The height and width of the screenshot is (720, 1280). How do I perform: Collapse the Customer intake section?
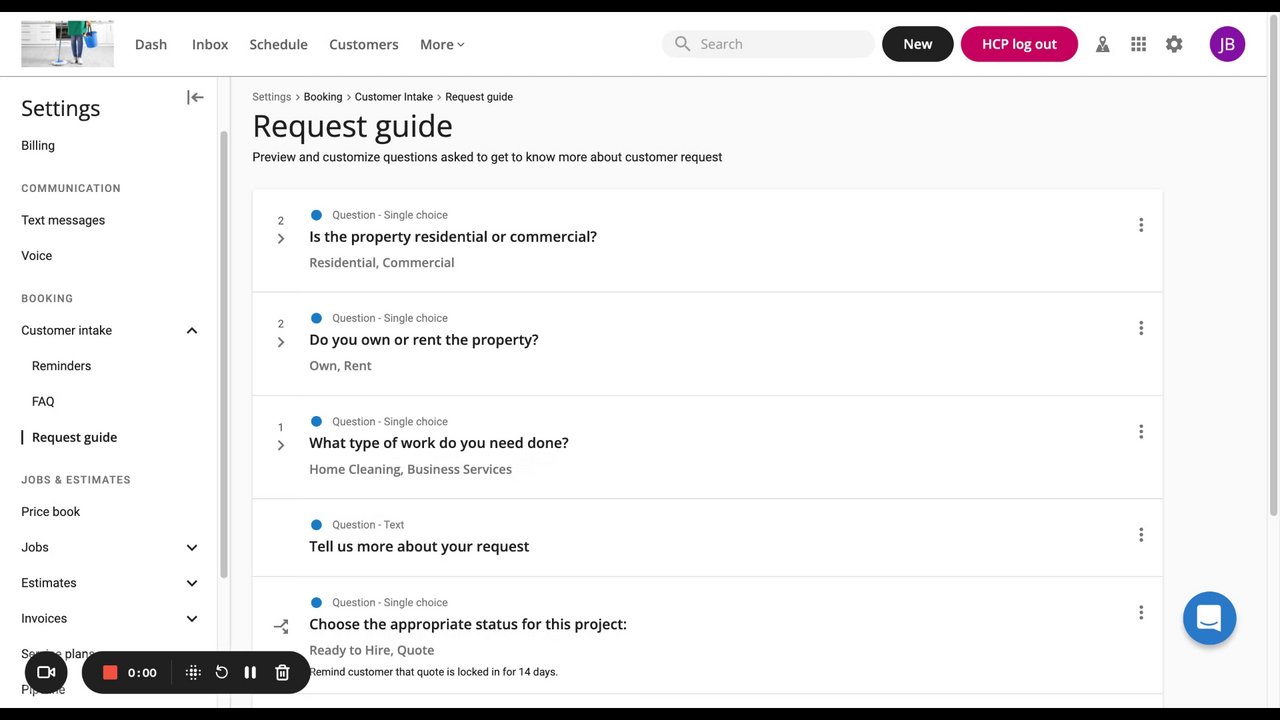pos(192,331)
